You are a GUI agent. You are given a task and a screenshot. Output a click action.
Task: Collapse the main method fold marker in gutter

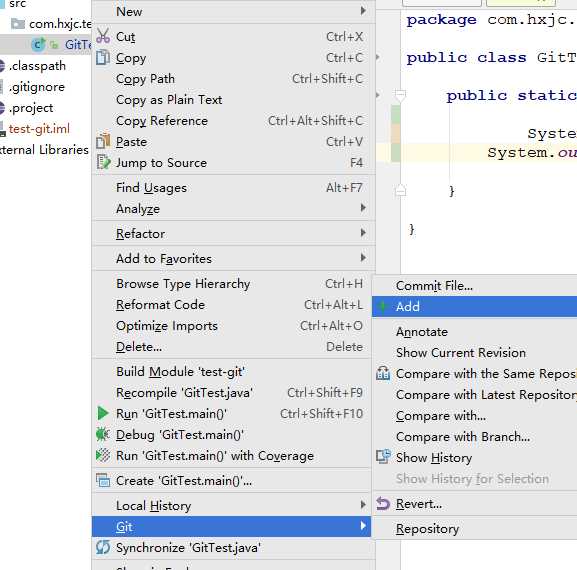[x=400, y=95]
